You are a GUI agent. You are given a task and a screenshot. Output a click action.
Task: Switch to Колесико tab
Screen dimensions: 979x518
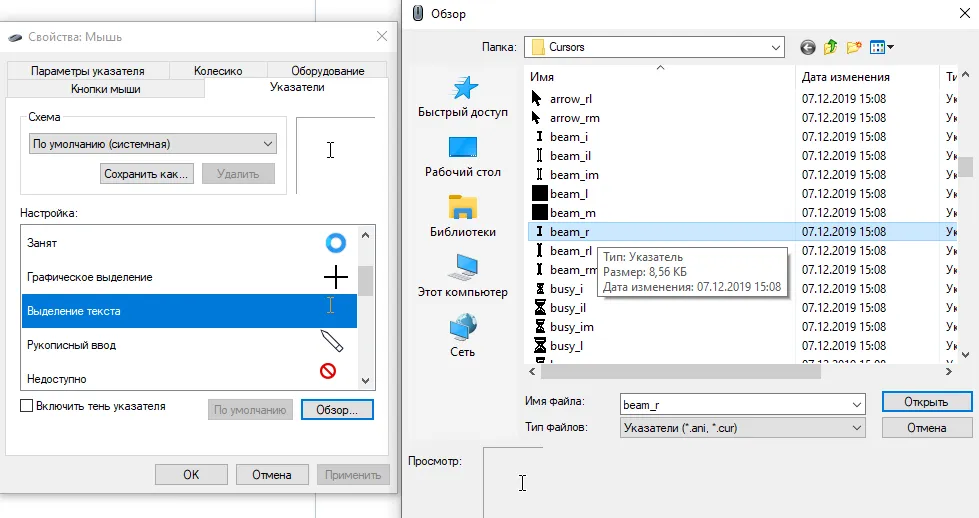[218, 71]
